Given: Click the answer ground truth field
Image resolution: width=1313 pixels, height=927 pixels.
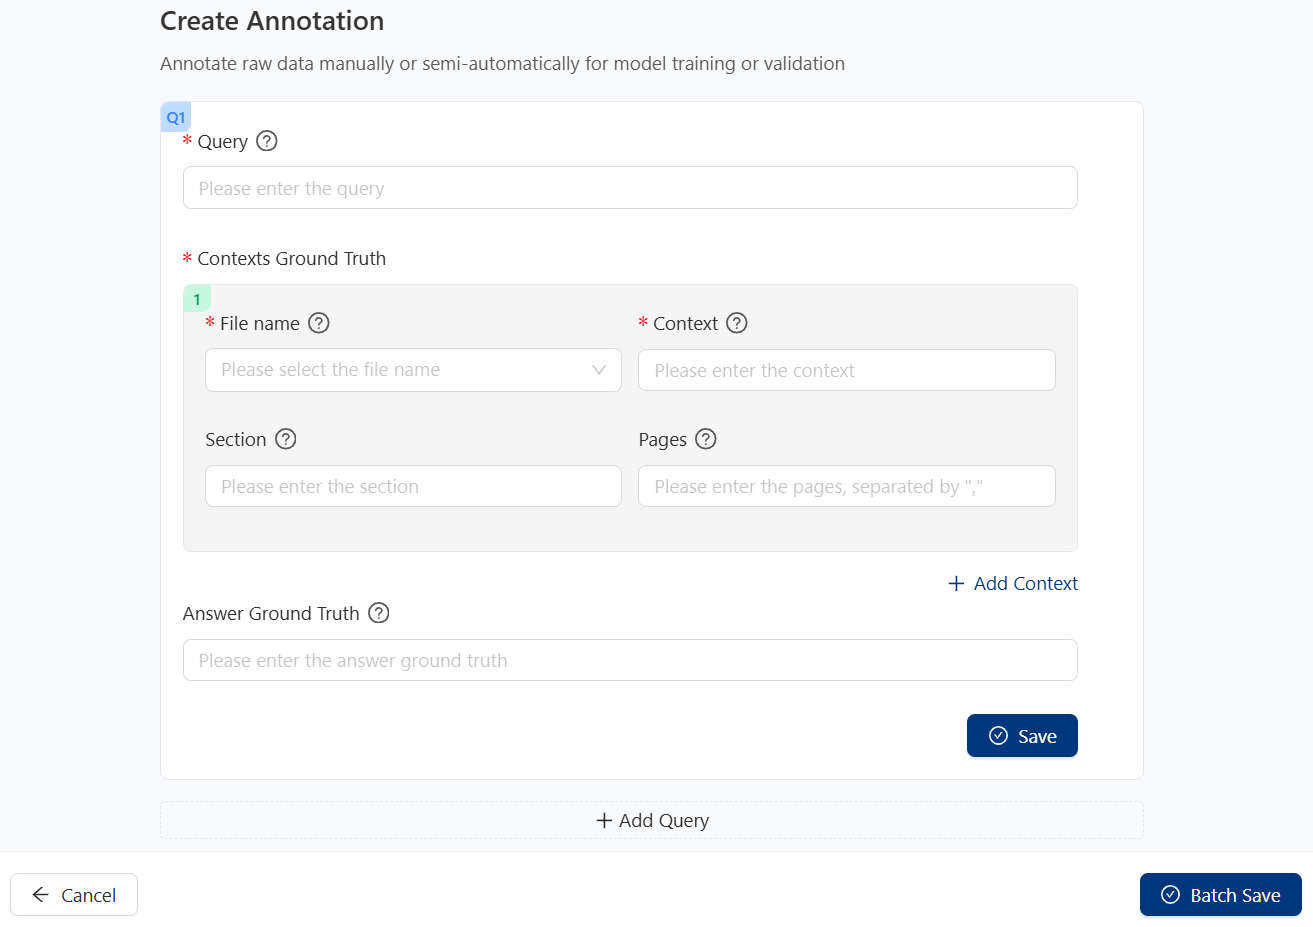Looking at the screenshot, I should tap(630, 660).
